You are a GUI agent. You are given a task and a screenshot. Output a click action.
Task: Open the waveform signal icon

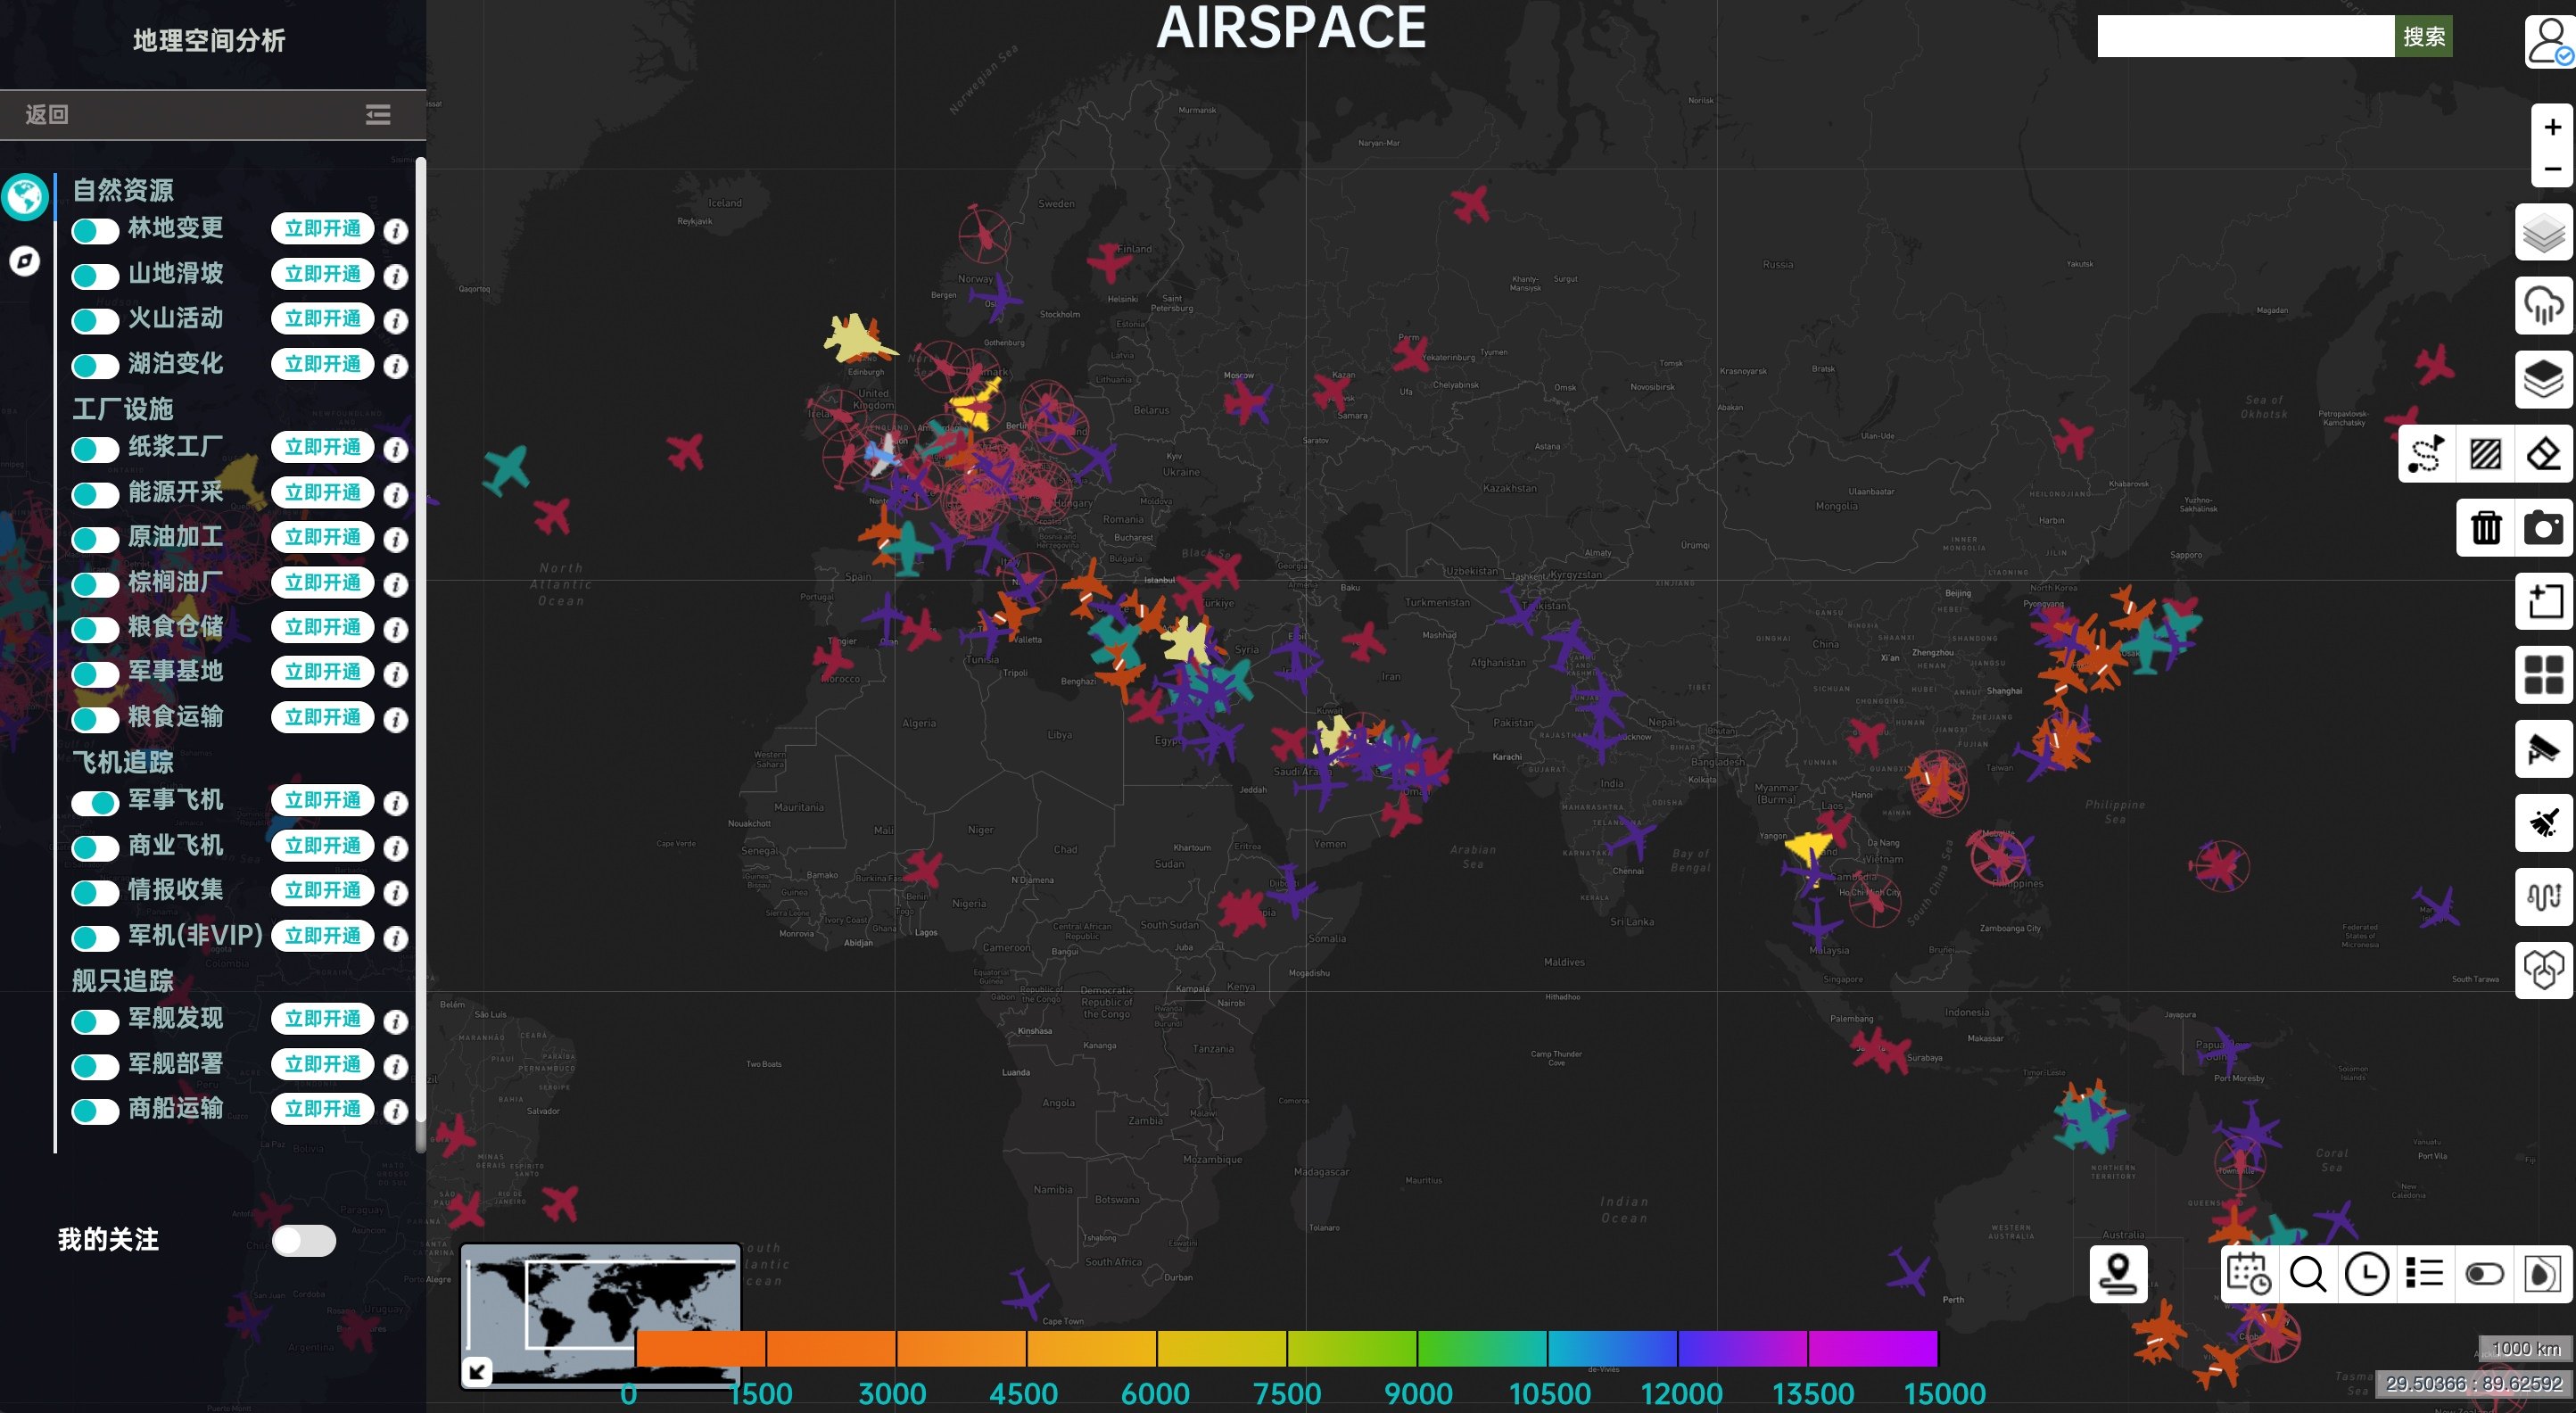pos(2543,896)
